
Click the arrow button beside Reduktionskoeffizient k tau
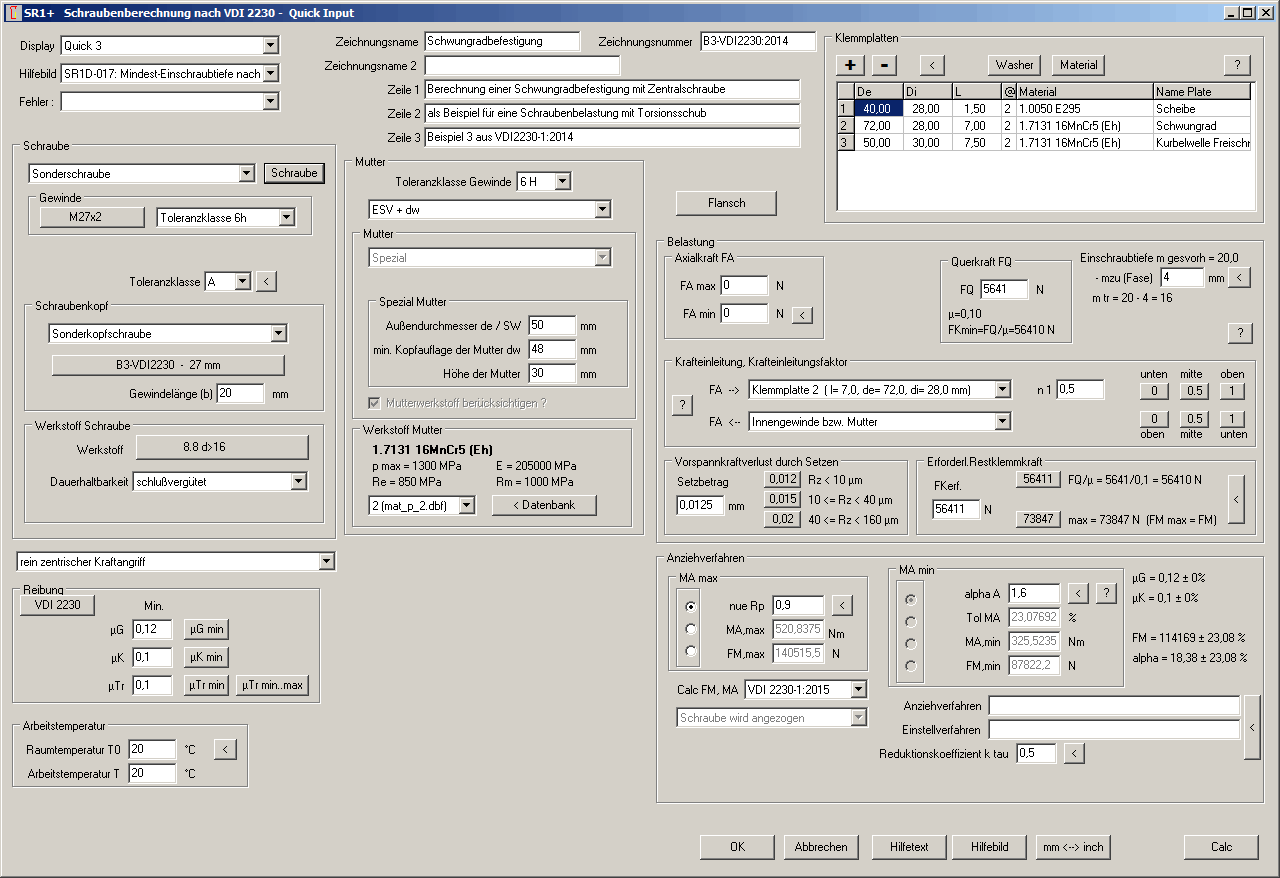[1073, 753]
